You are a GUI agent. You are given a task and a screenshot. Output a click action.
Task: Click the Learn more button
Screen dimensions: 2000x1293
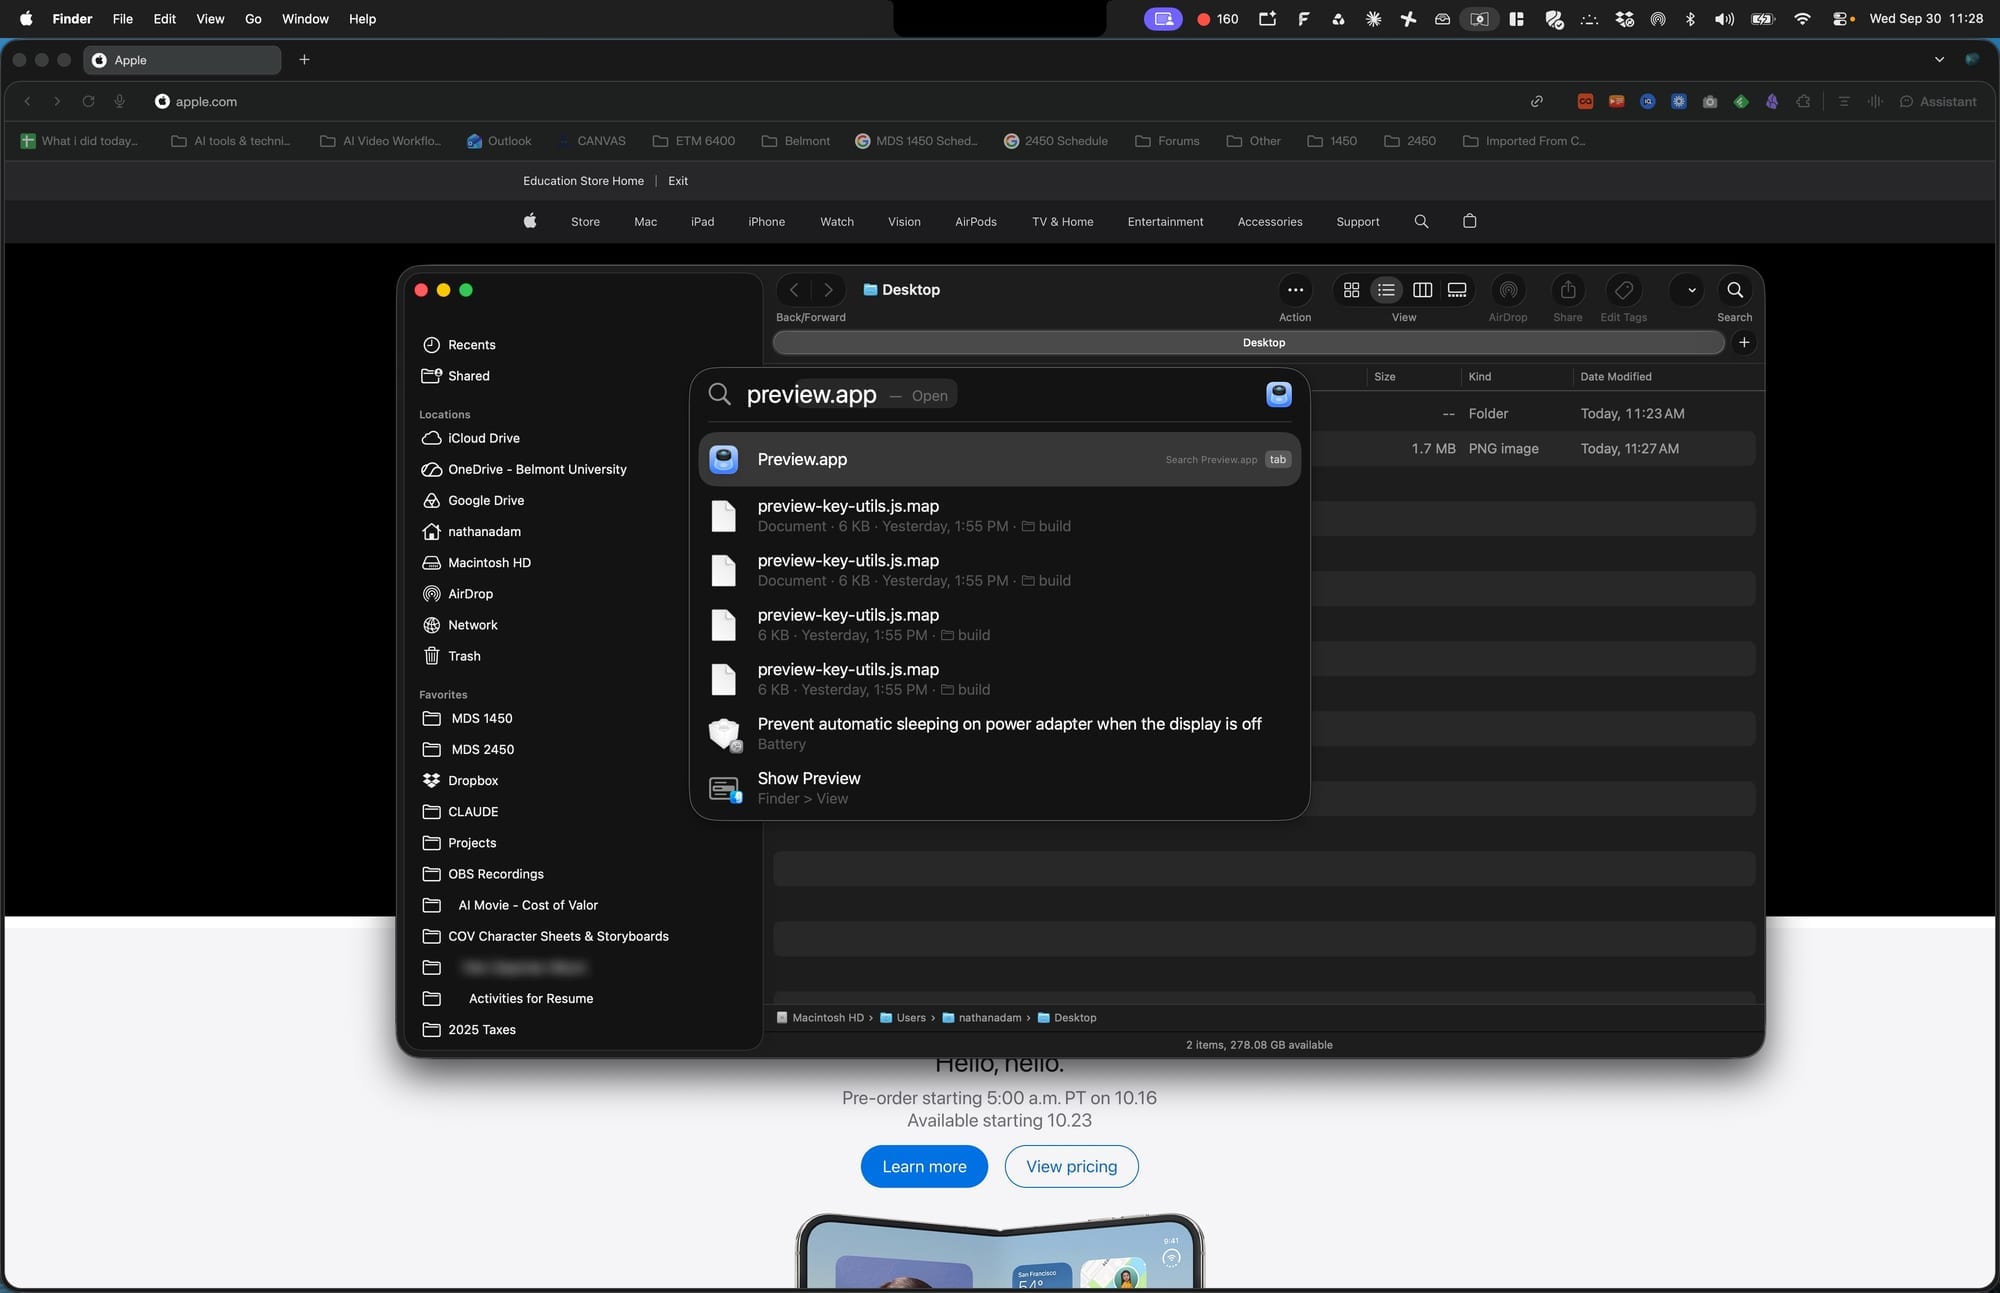coord(924,1166)
